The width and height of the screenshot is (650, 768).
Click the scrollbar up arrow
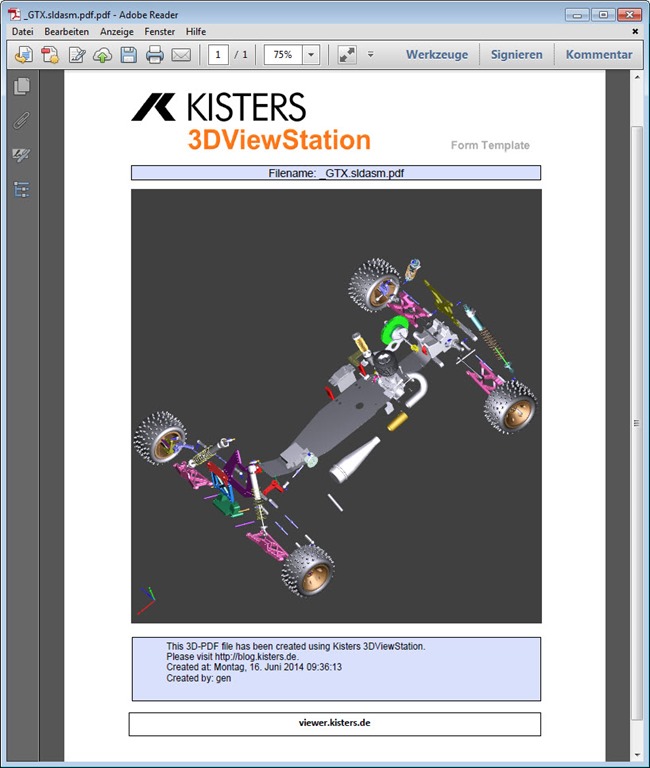[637, 77]
